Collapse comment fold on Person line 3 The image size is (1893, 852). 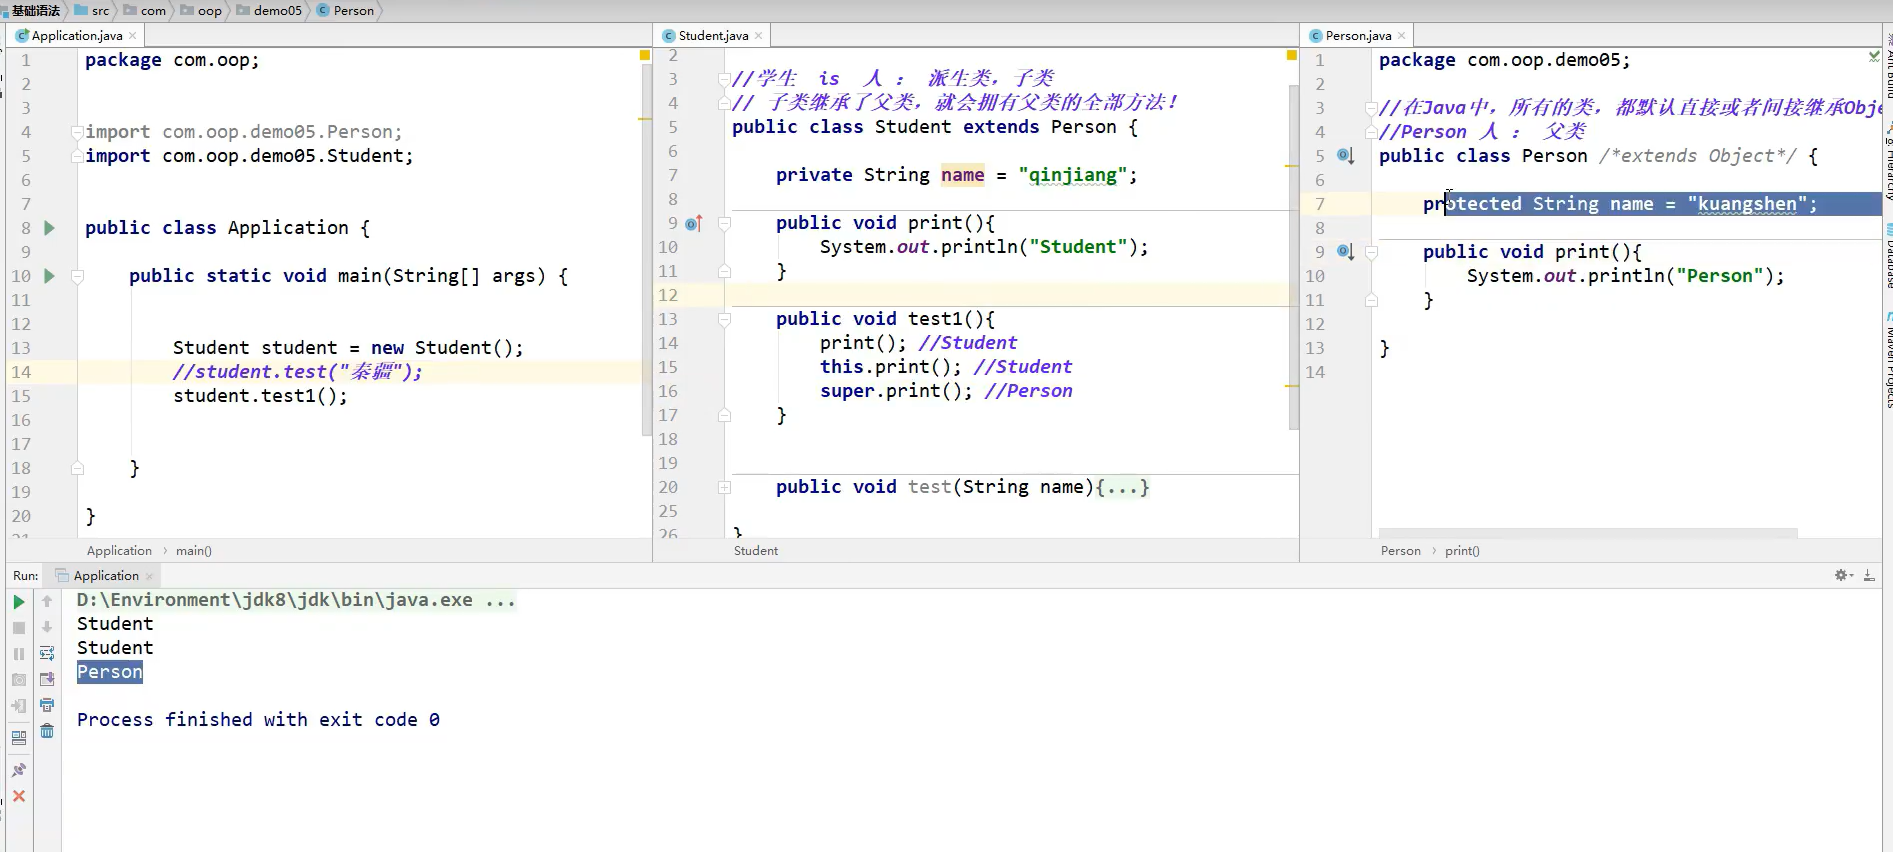[x=1371, y=108]
